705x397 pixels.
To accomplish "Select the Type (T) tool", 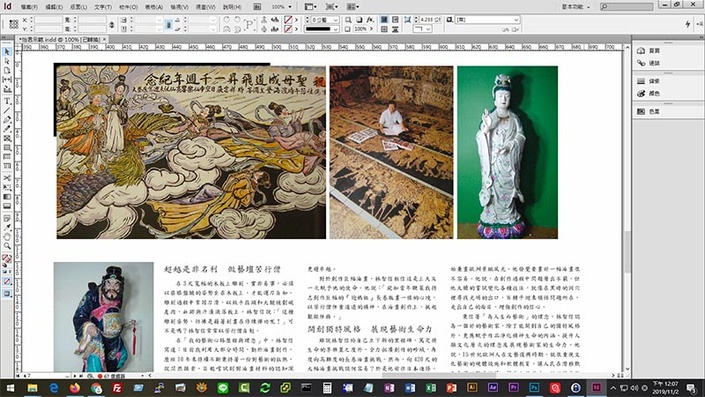I will (x=7, y=101).
